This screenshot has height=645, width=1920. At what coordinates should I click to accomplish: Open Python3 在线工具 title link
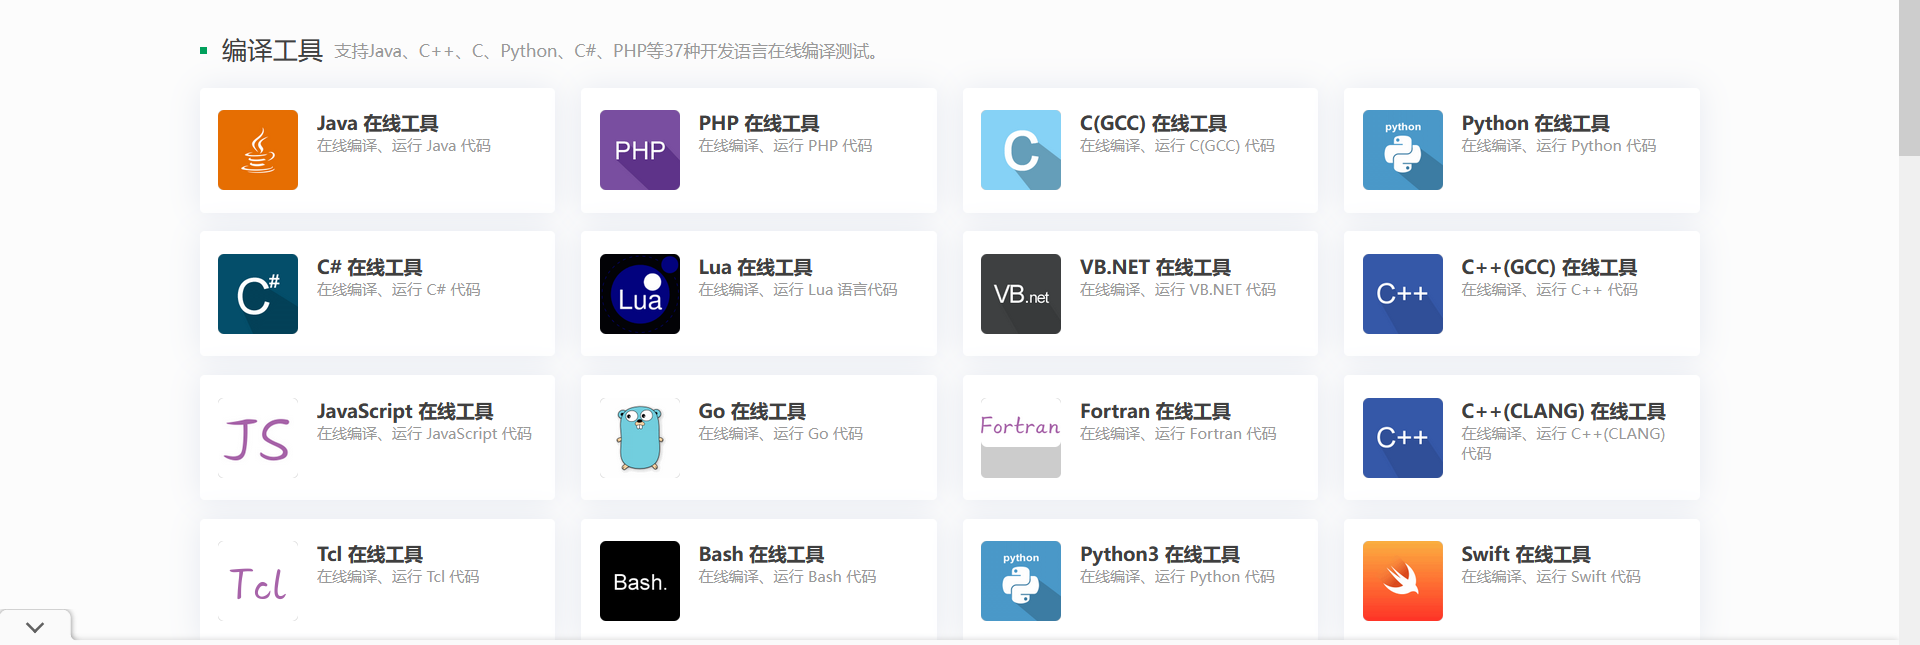(1160, 555)
